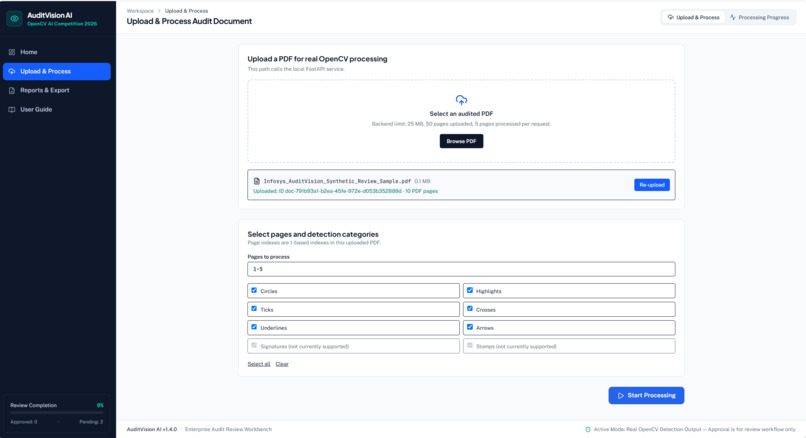Click the Clear link
This screenshot has height=438, width=806.
tap(282, 364)
